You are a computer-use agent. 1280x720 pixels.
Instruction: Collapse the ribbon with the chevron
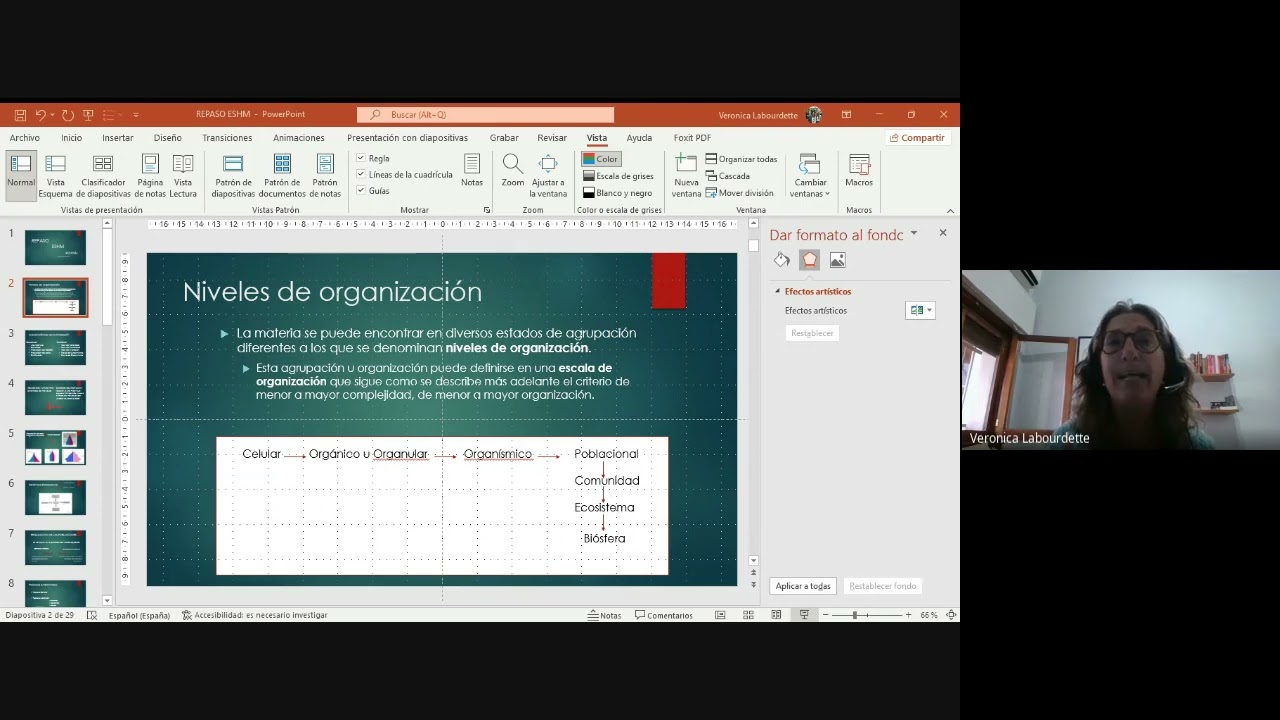coord(950,211)
